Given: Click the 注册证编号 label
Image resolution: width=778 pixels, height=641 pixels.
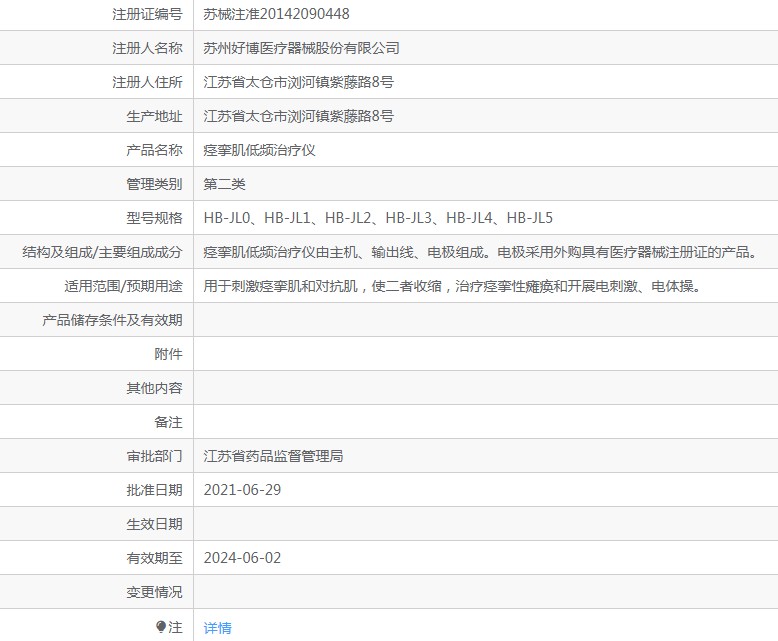Looking at the screenshot, I should pyautogui.click(x=147, y=14).
